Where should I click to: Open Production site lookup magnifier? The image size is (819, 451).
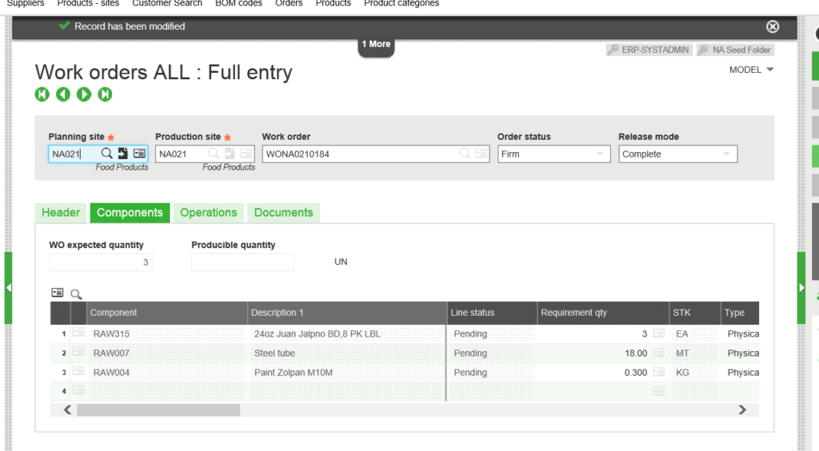click(214, 154)
